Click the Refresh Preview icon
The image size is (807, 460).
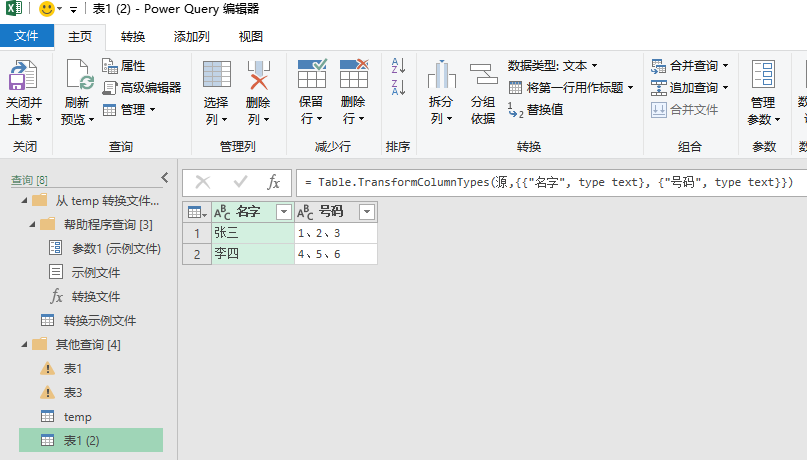(x=78, y=75)
